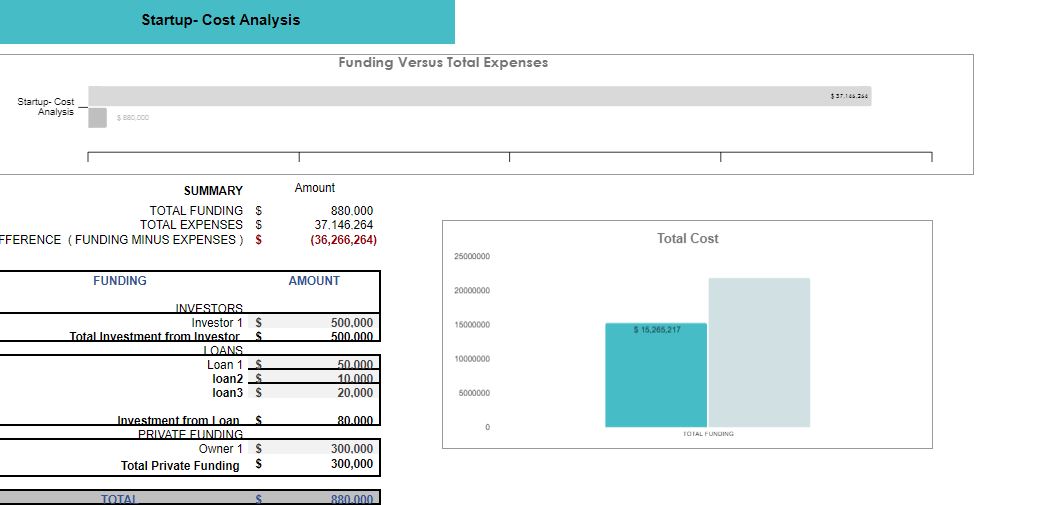Select the 880,000 total funding summary value

pyautogui.click(x=352, y=211)
